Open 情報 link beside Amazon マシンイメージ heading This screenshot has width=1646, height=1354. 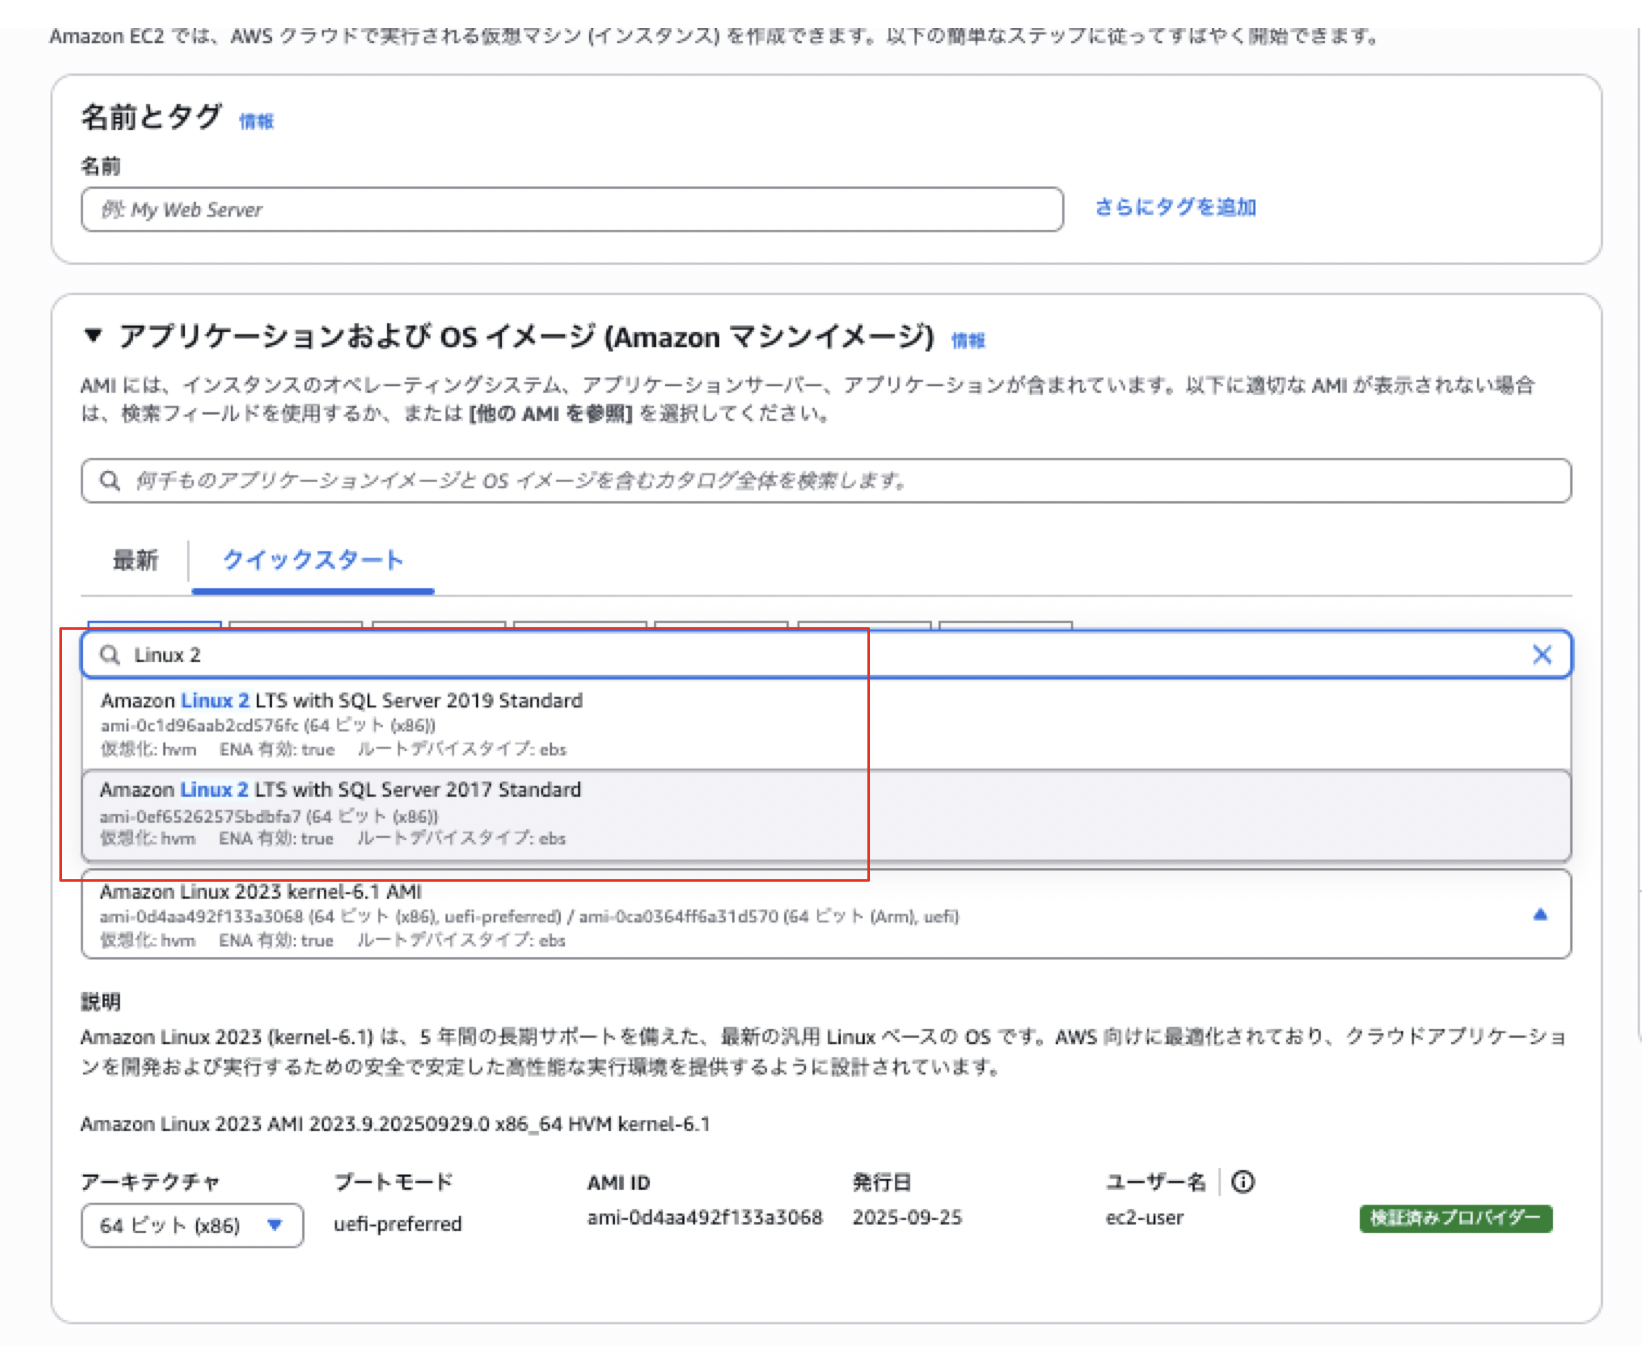click(x=968, y=341)
